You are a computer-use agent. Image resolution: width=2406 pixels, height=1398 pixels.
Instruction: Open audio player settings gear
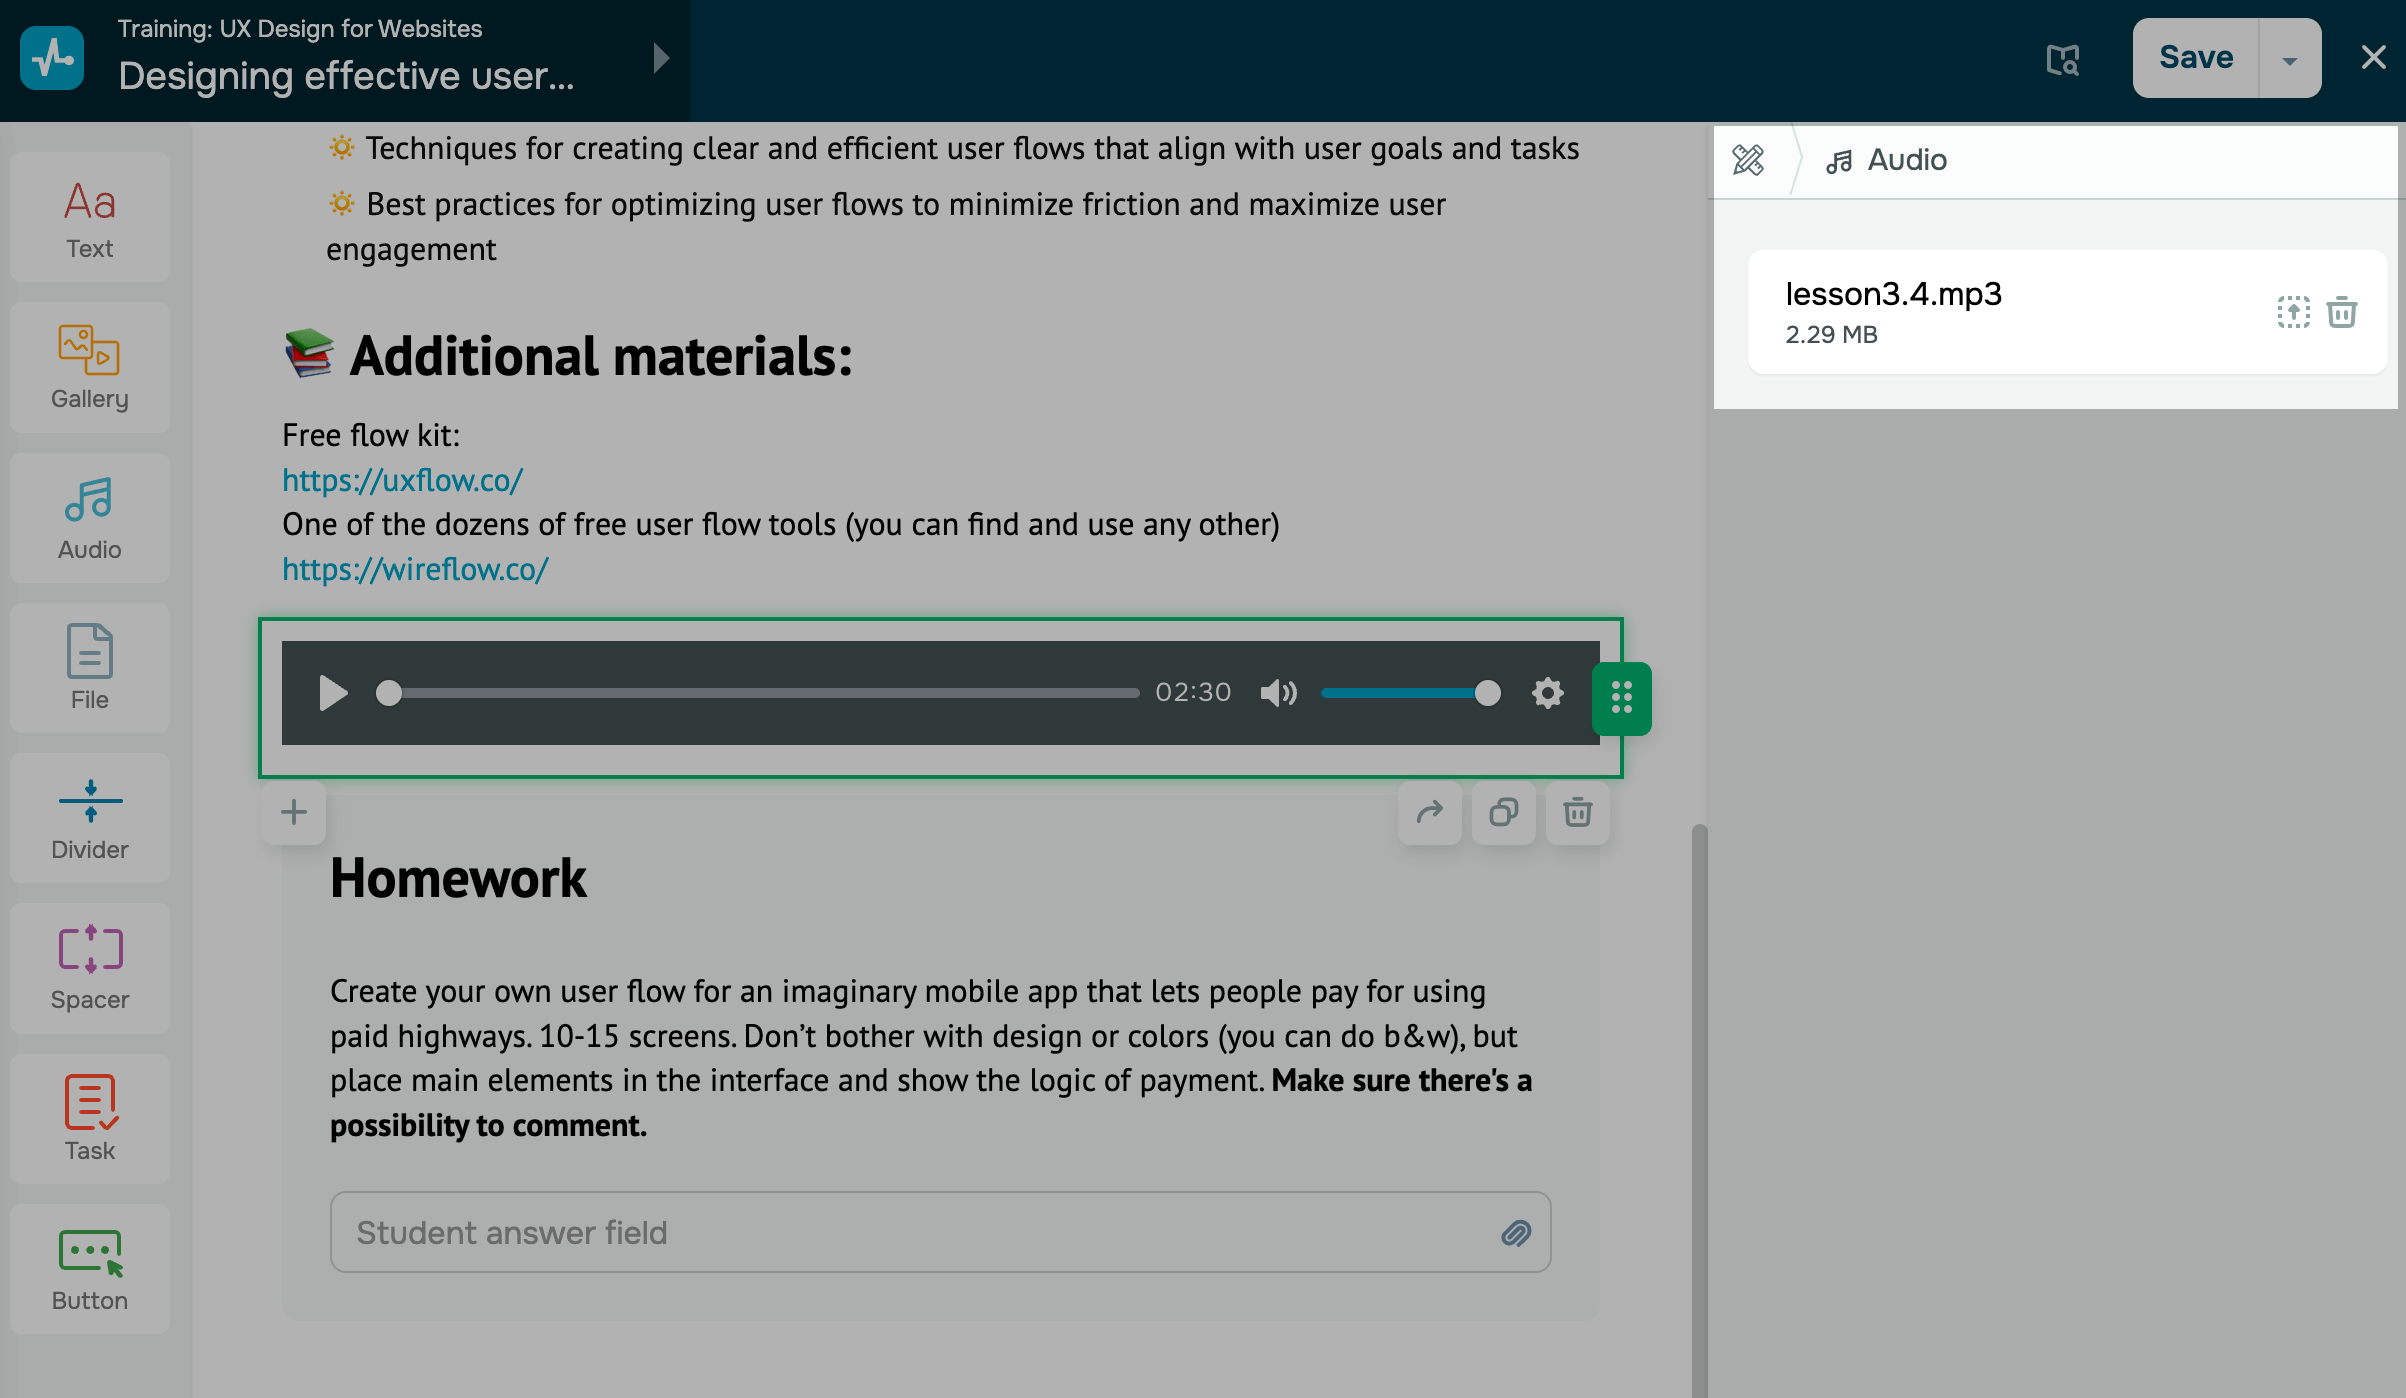point(1547,693)
